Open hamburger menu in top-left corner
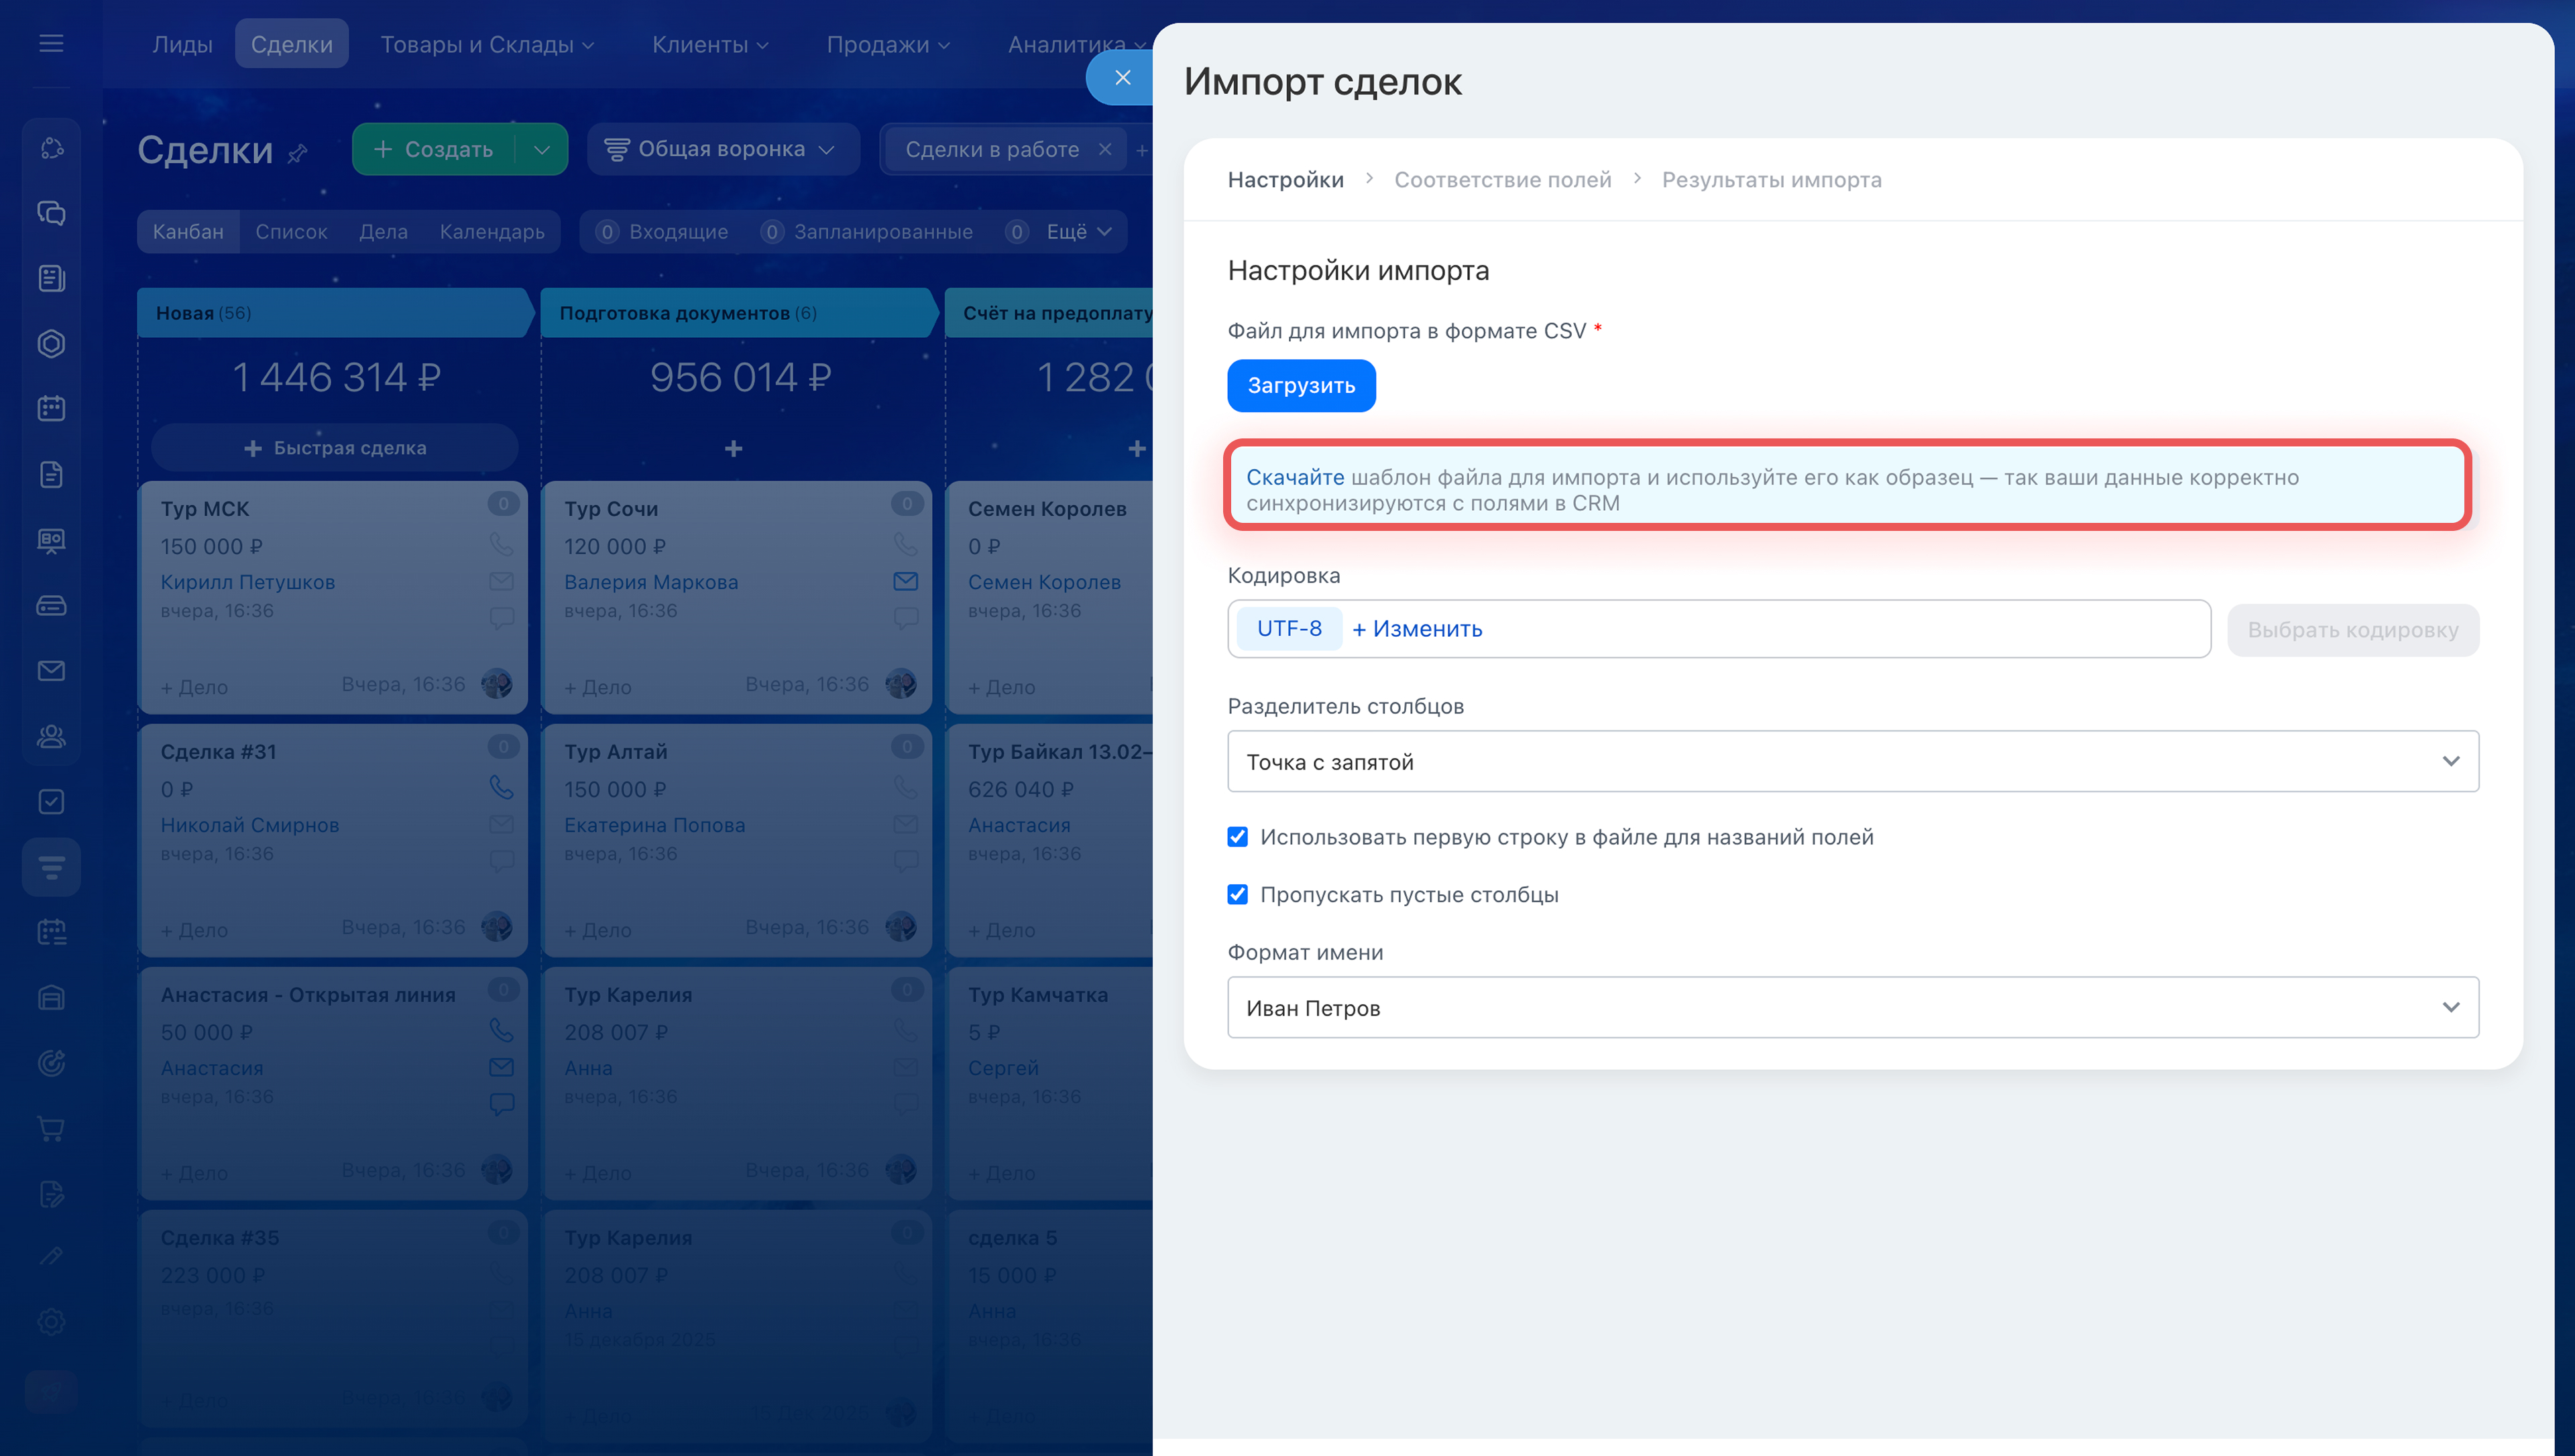The height and width of the screenshot is (1456, 2575). [x=51, y=43]
